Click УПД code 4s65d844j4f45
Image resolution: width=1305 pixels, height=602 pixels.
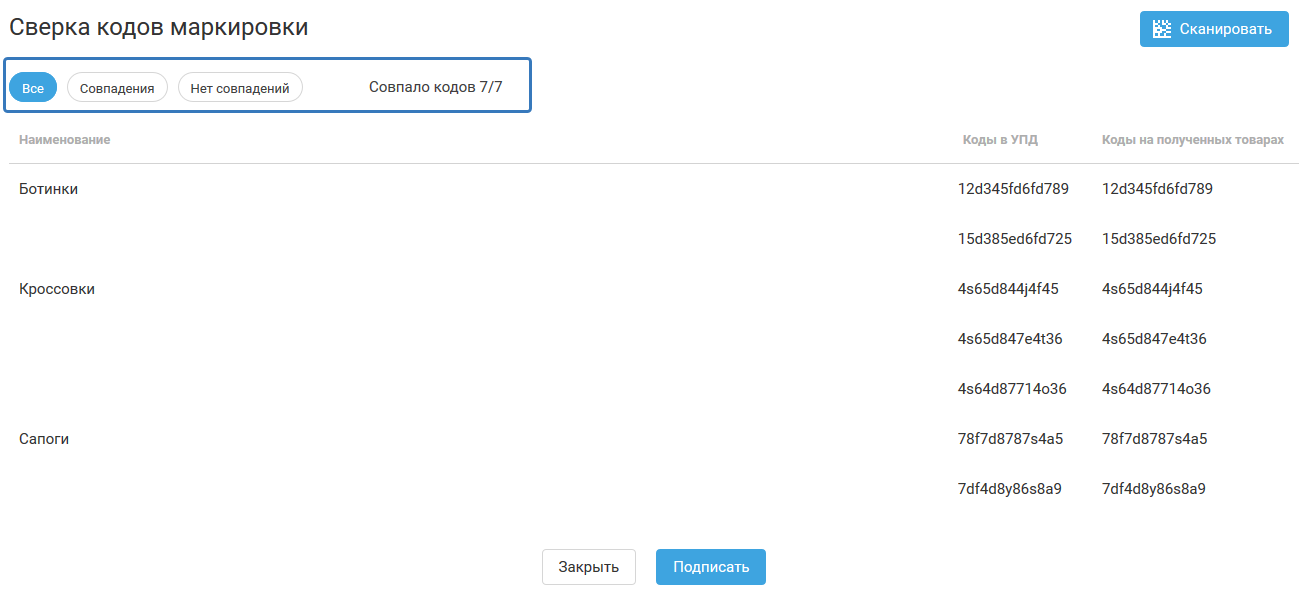click(1008, 289)
